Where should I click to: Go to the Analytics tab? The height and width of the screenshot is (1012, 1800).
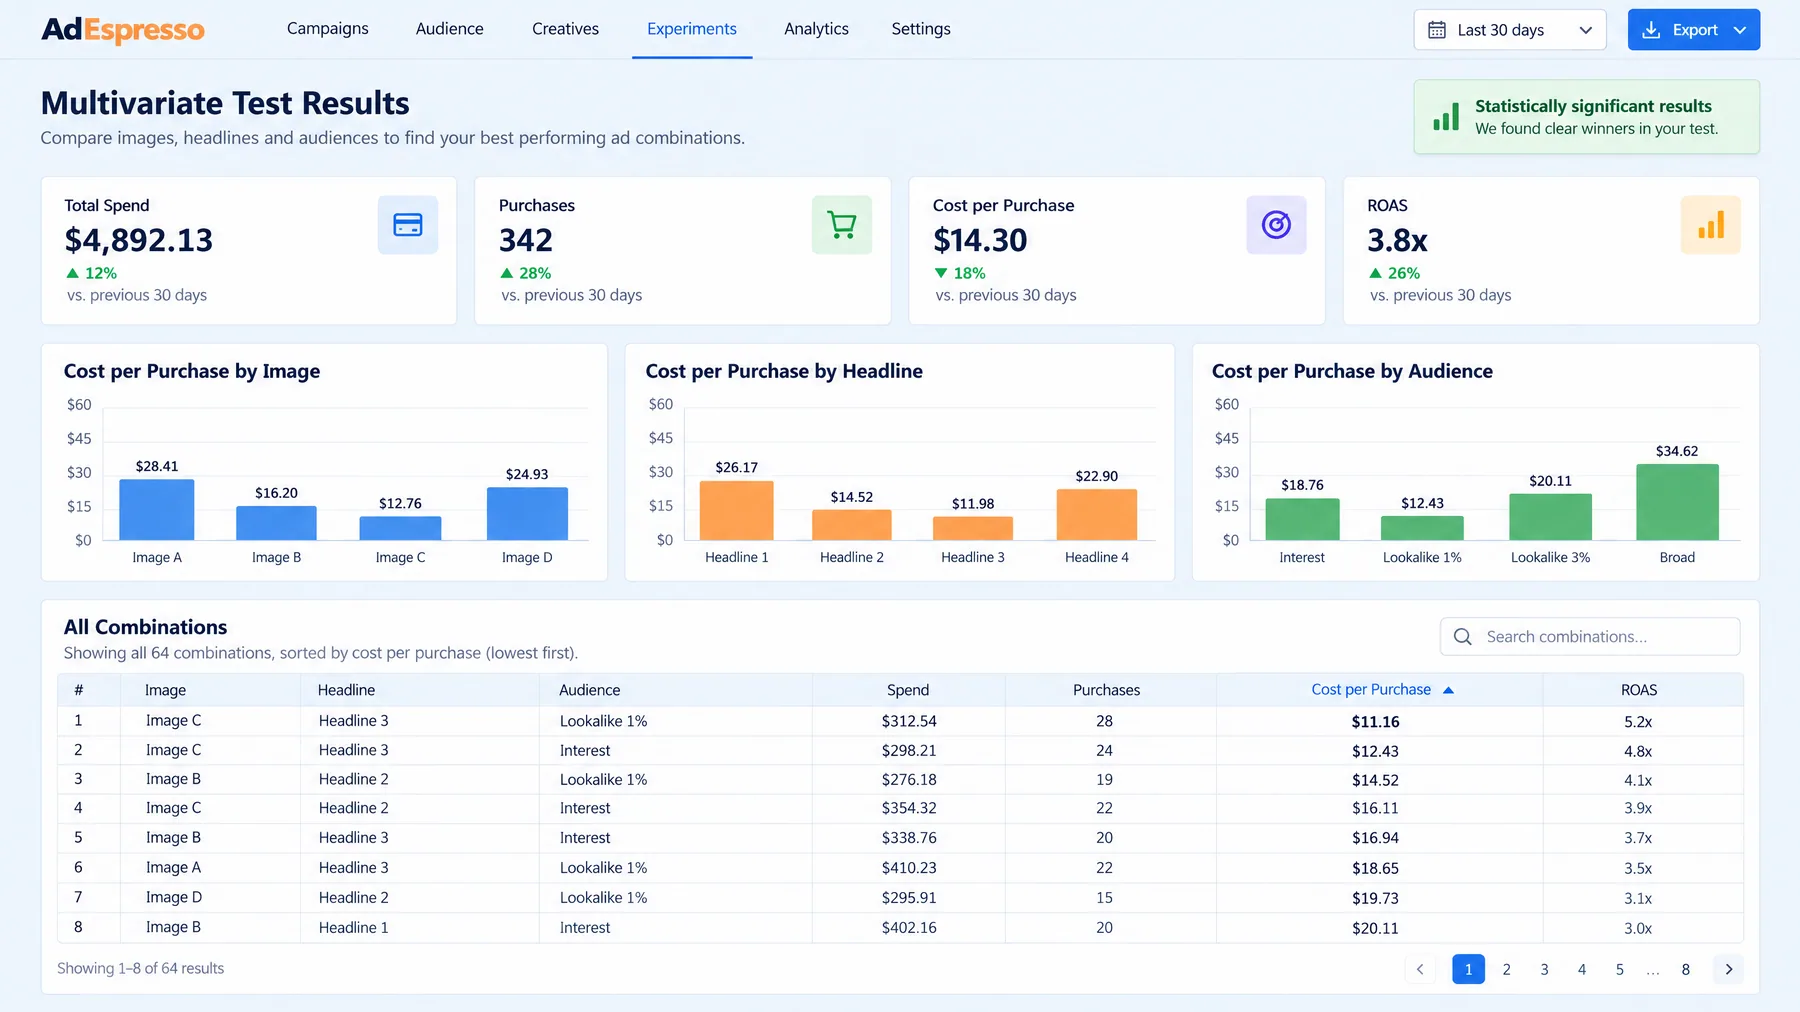(816, 29)
